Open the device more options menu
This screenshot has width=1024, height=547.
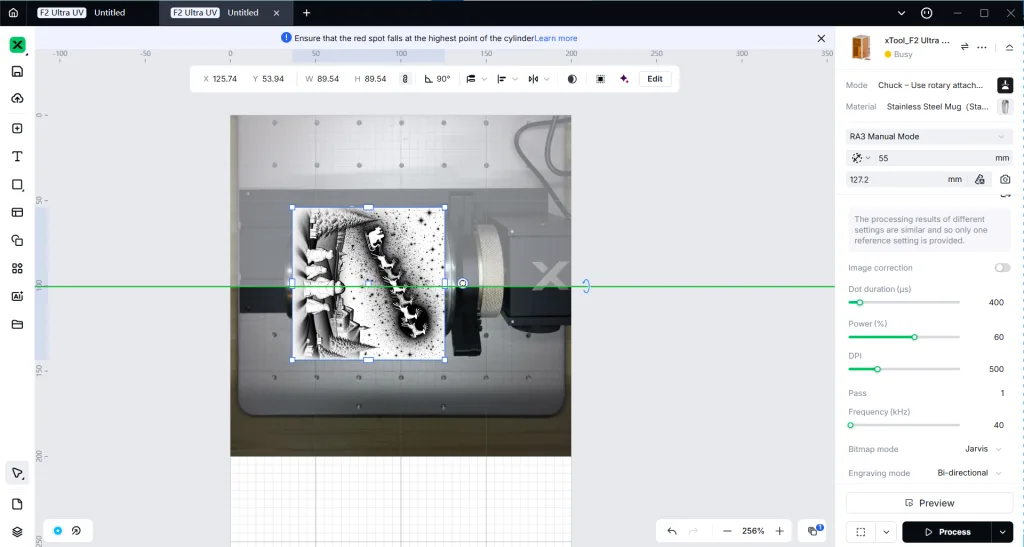982,47
